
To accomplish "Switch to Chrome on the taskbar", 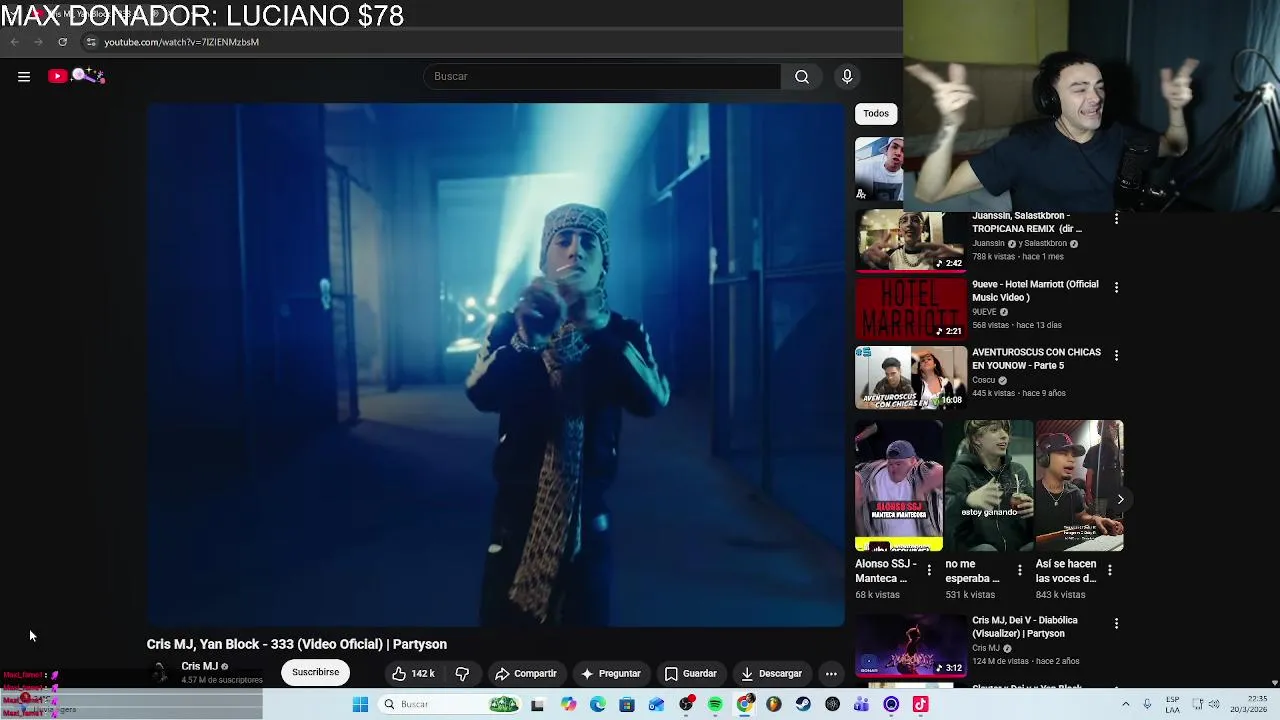I will [x=745, y=705].
